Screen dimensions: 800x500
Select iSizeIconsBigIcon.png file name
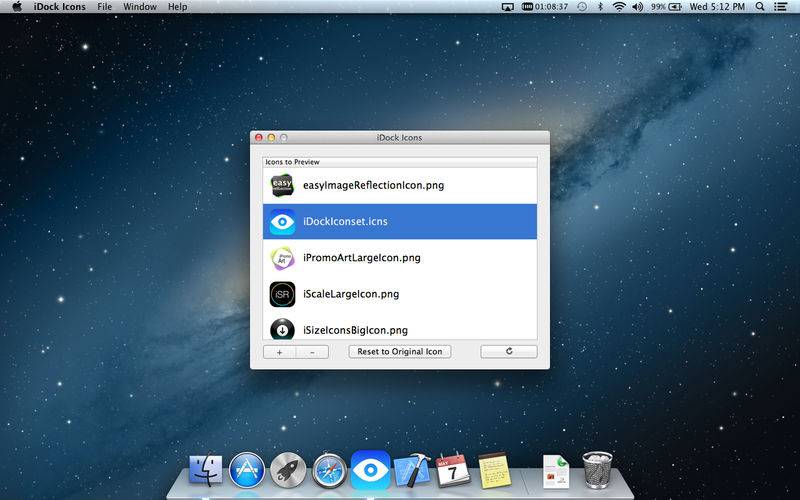[355, 330]
